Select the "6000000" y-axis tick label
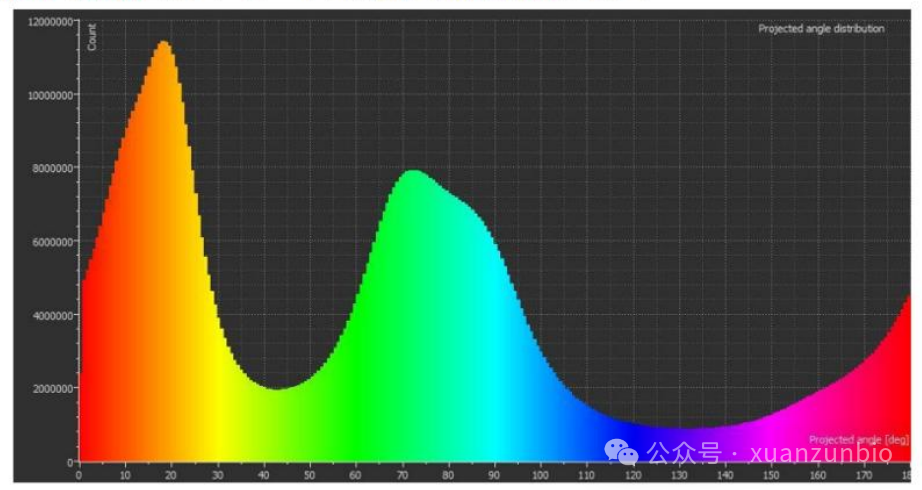 click(x=53, y=242)
